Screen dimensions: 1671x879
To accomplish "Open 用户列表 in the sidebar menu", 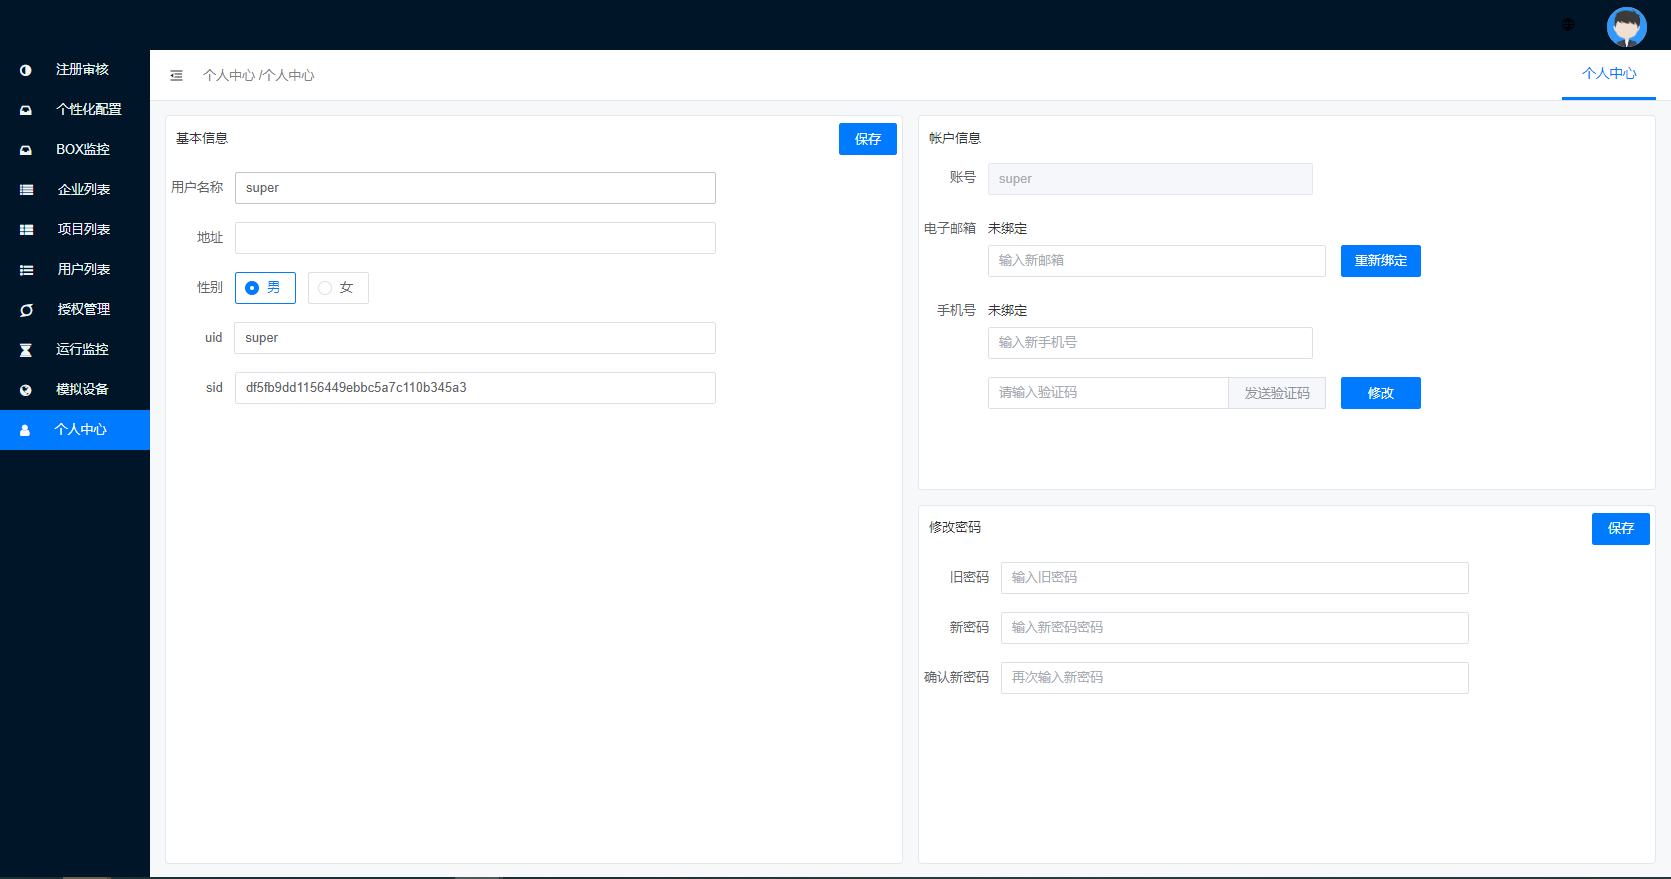I will [83, 269].
